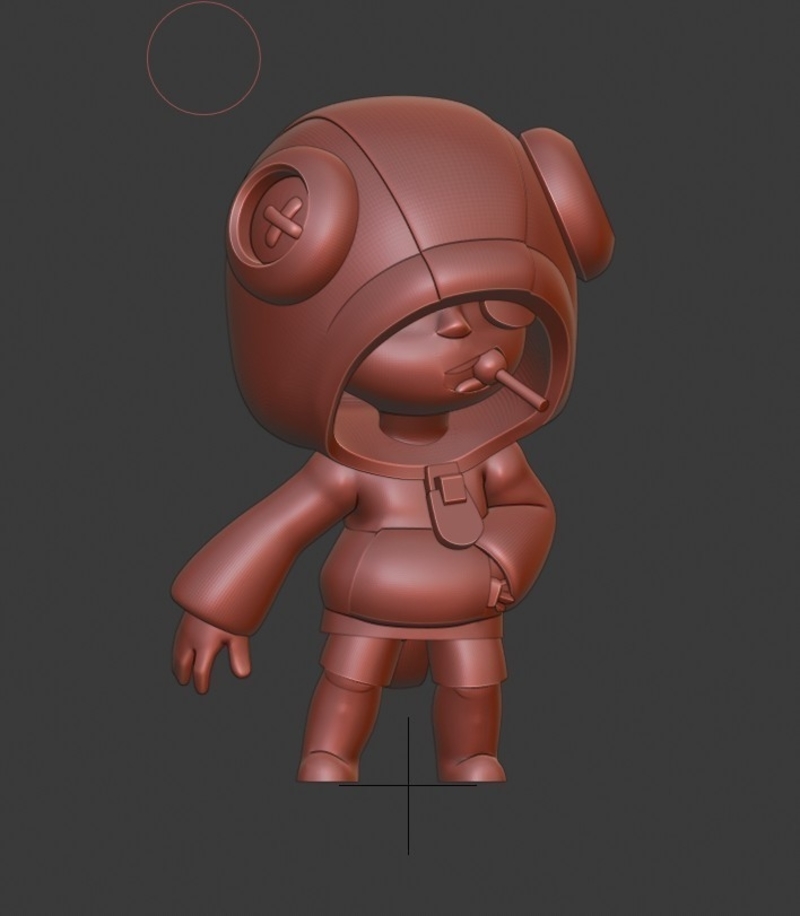Screen dimensions: 800x916
Task: Select the round ear on hood's right side
Action: 568,204
